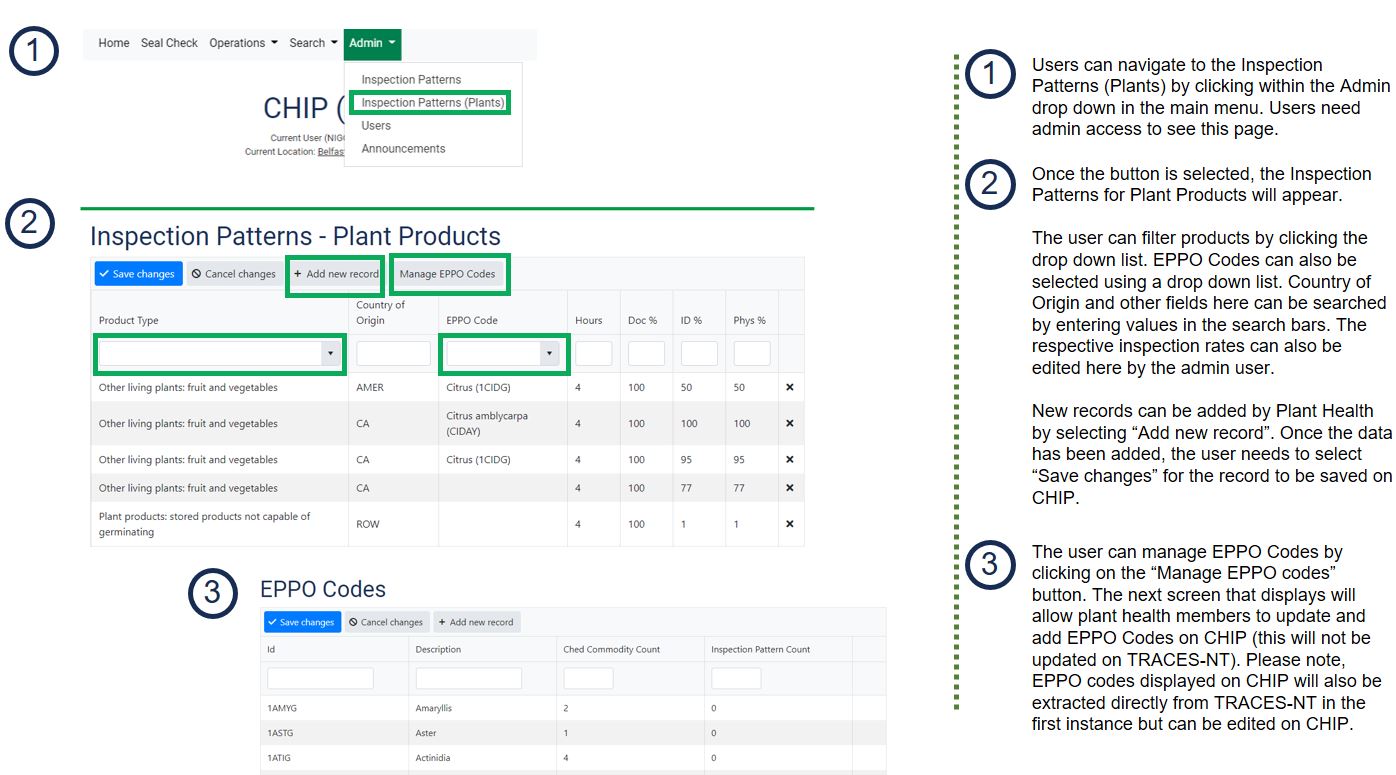This screenshot has height=775, width=1396.
Task: Remove the AMER Citrus (1CIDG) record
Action: point(790,388)
